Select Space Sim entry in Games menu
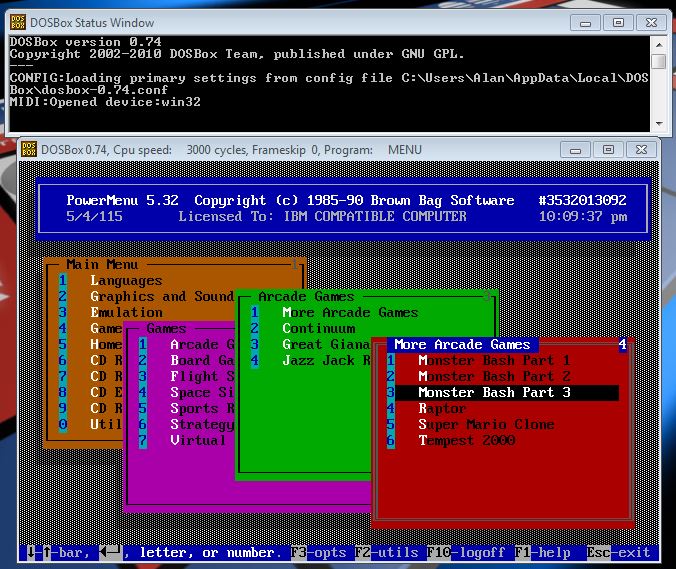Viewport: 676px width, 569px height. click(x=202, y=392)
